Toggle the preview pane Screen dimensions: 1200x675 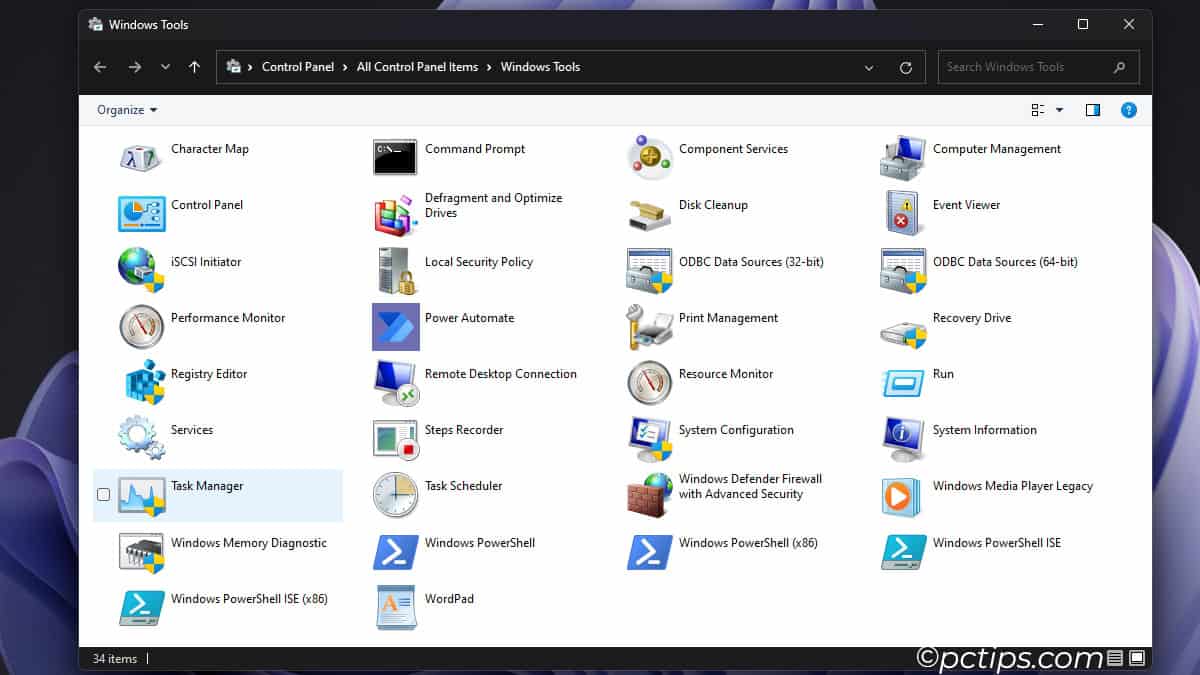(1092, 110)
